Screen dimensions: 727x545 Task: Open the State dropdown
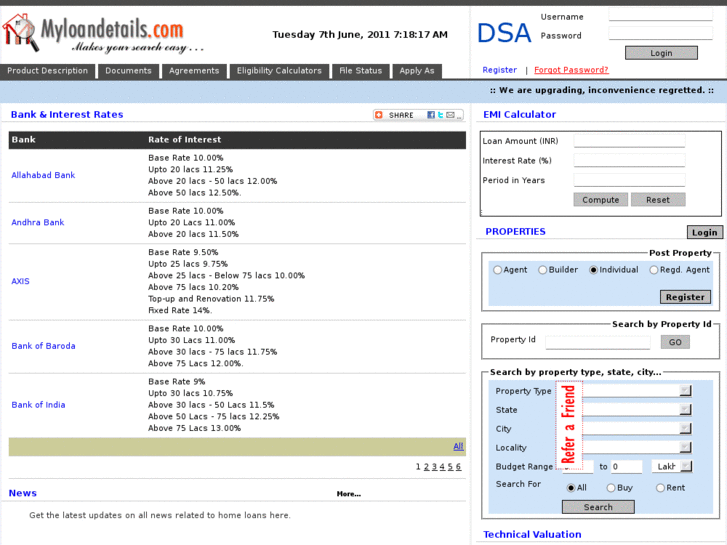[637, 410]
